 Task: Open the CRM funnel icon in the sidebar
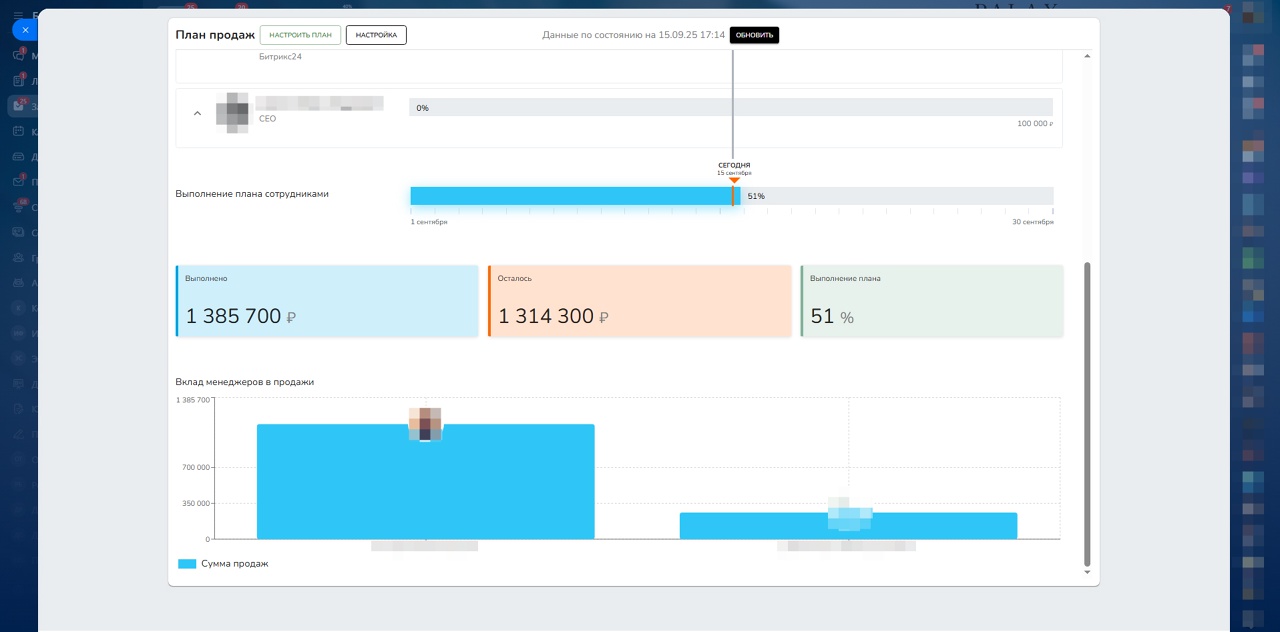coord(18,207)
